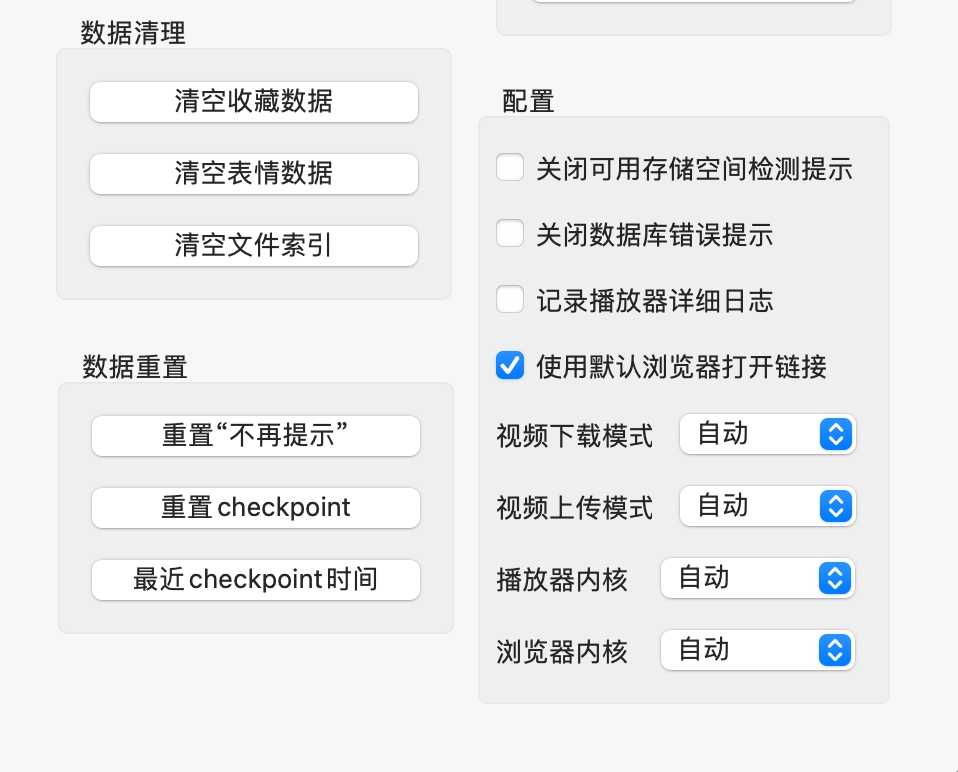Click the stepper arrows on 播放器内核
This screenshot has width=958, height=772.
pos(834,578)
